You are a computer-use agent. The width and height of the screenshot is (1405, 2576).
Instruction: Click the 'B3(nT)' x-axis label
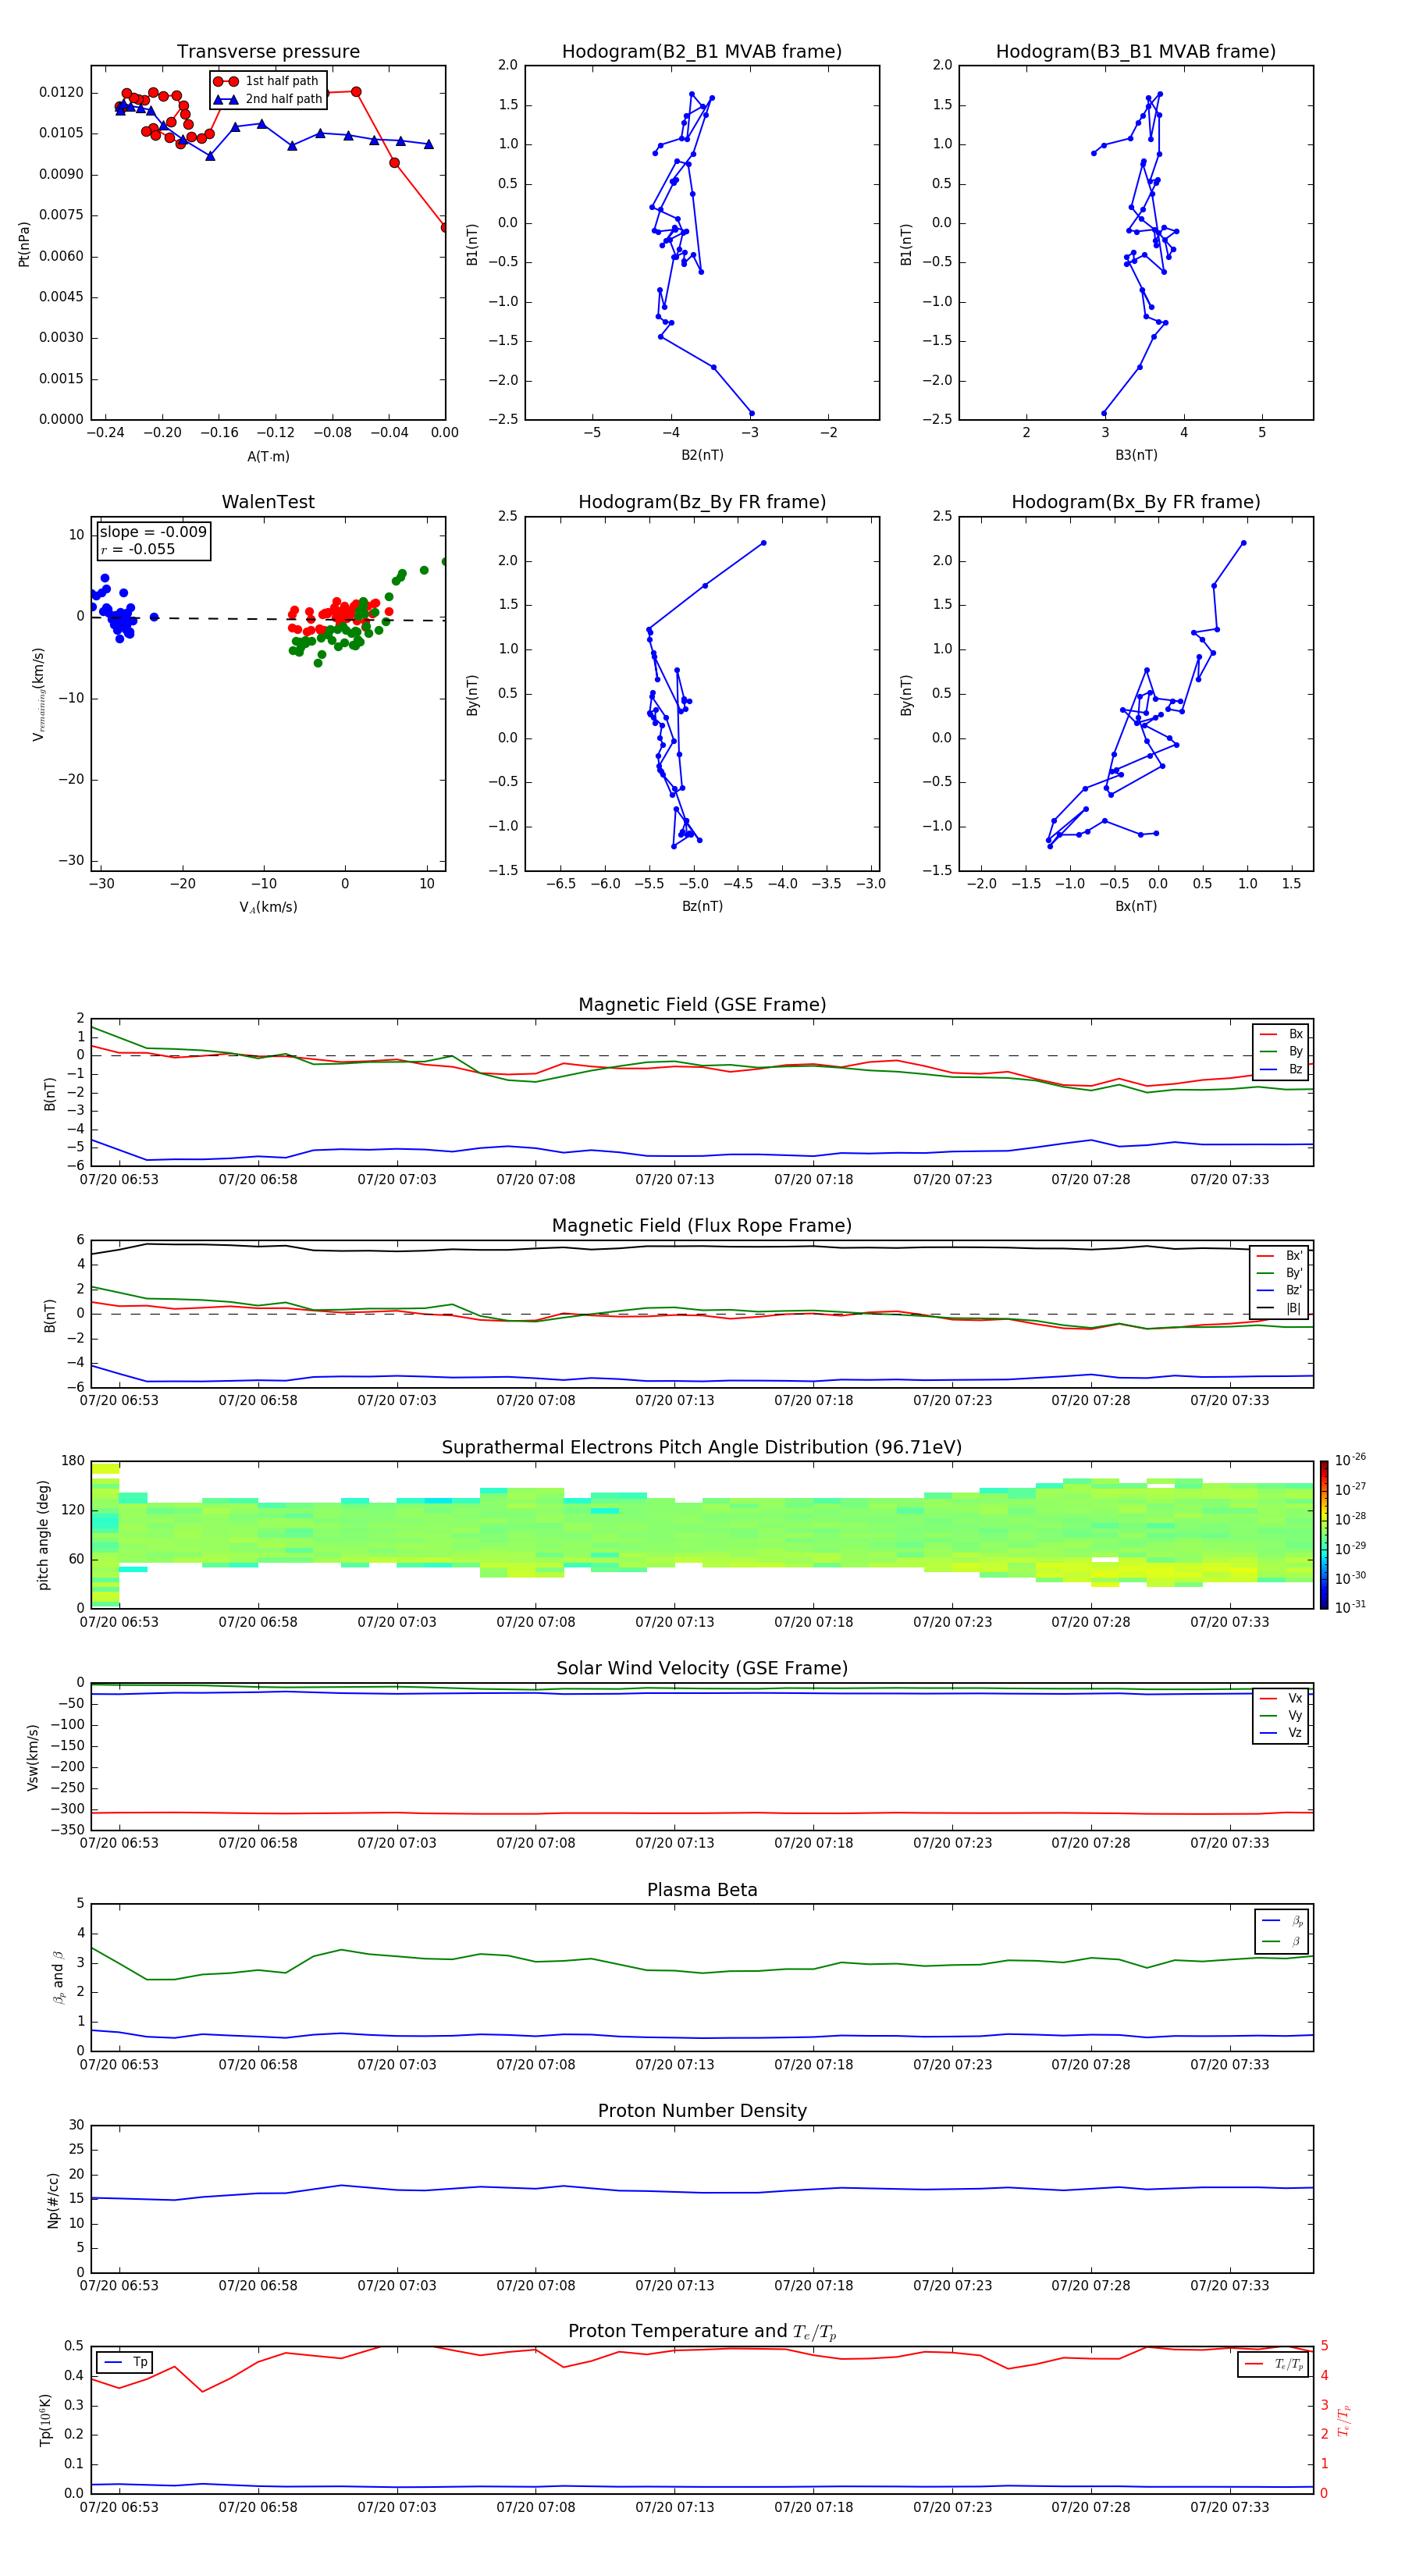pos(1136,455)
